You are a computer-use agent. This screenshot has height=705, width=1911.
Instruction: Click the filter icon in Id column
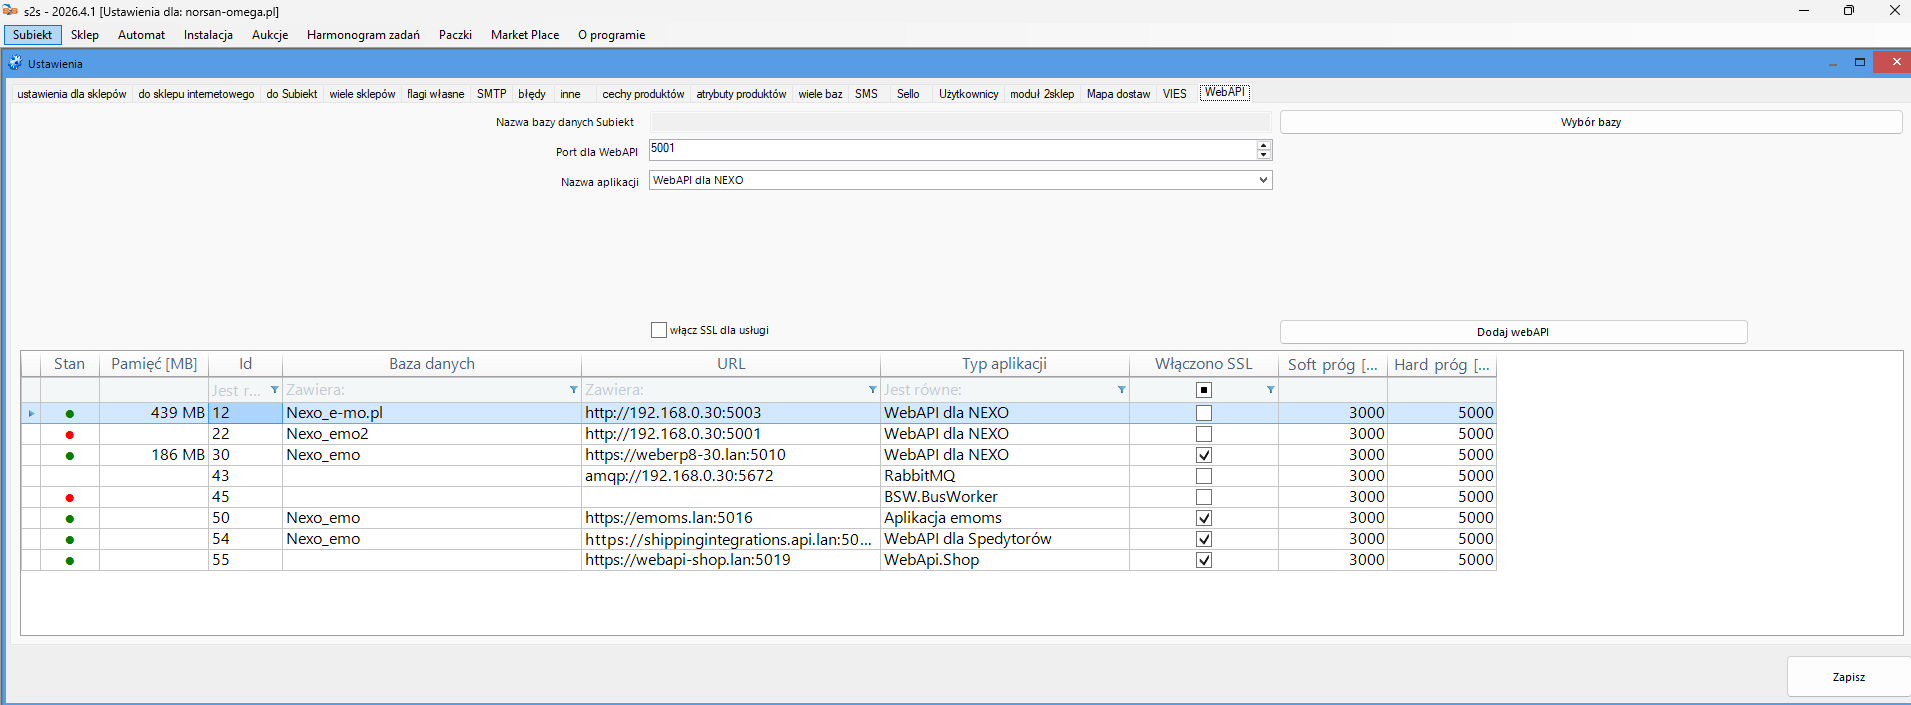[274, 390]
